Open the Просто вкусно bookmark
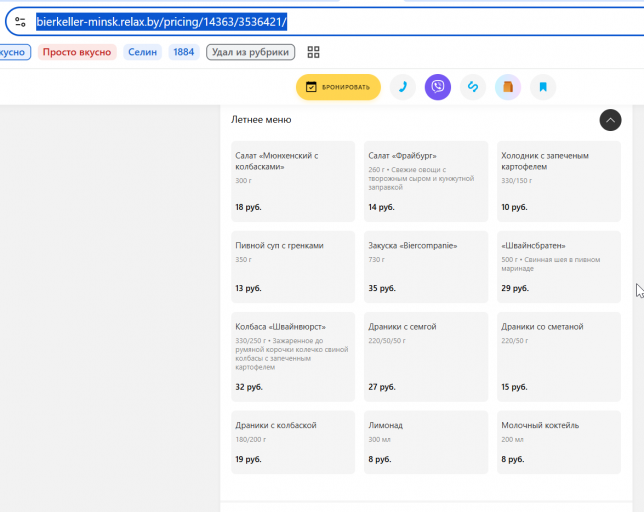The width and height of the screenshot is (644, 512). (77, 52)
